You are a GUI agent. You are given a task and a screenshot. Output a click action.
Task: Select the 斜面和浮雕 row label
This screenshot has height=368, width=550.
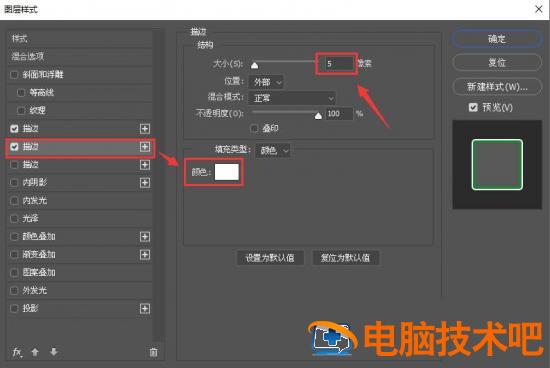(x=43, y=75)
